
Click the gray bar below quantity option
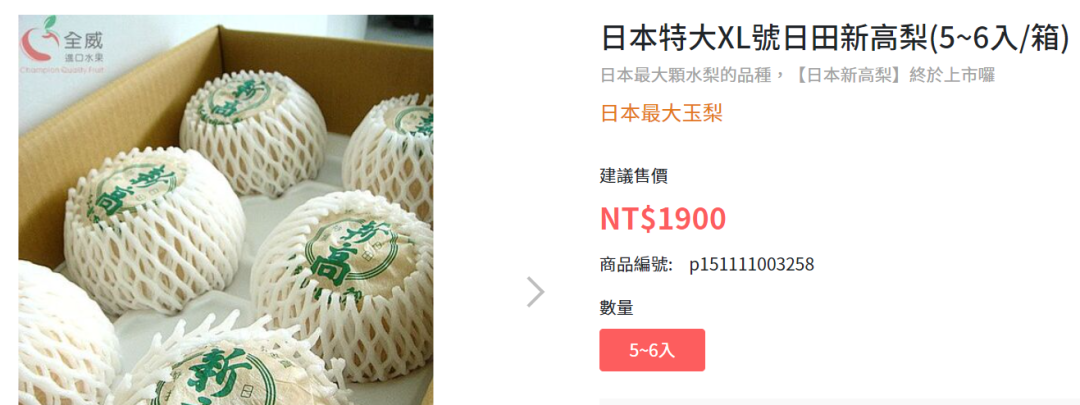(840, 402)
